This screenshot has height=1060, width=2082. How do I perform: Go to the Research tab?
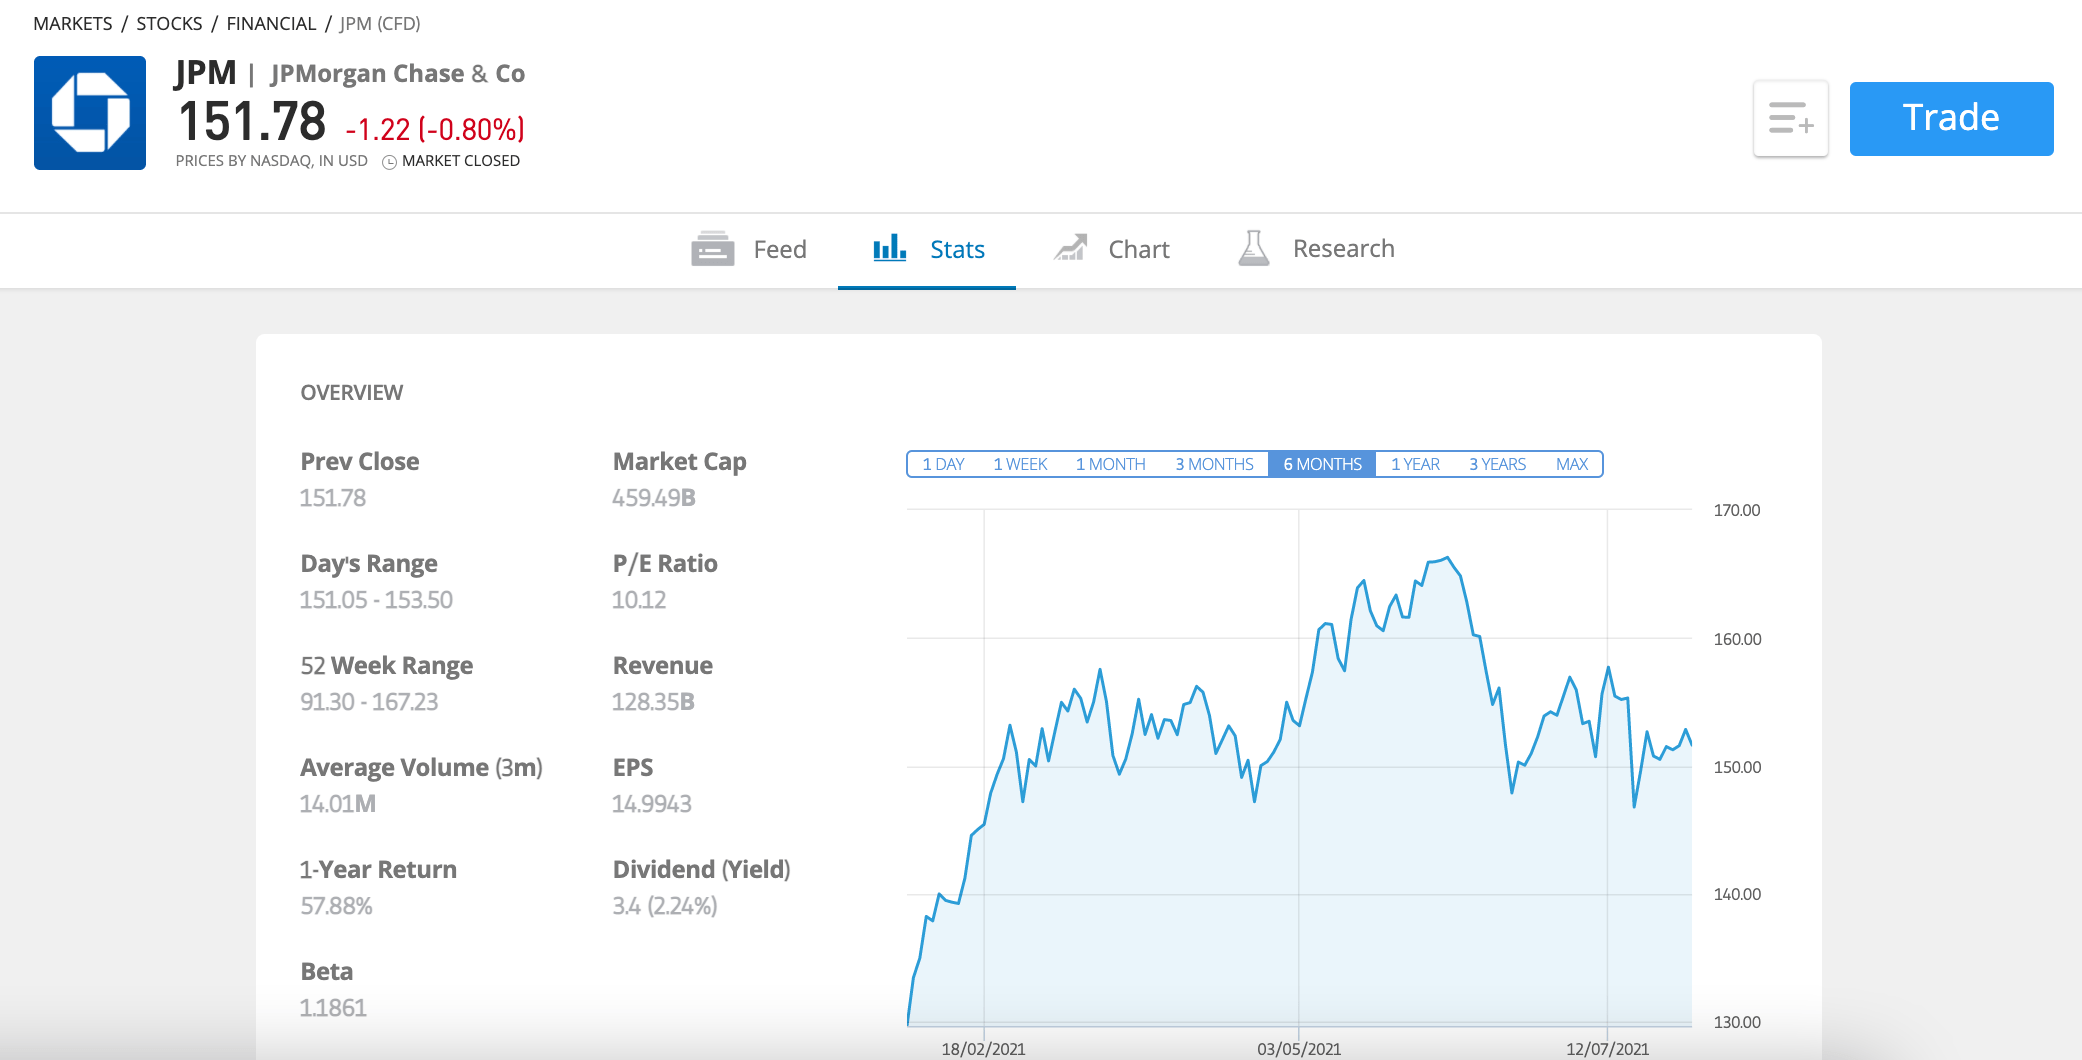(1316, 249)
